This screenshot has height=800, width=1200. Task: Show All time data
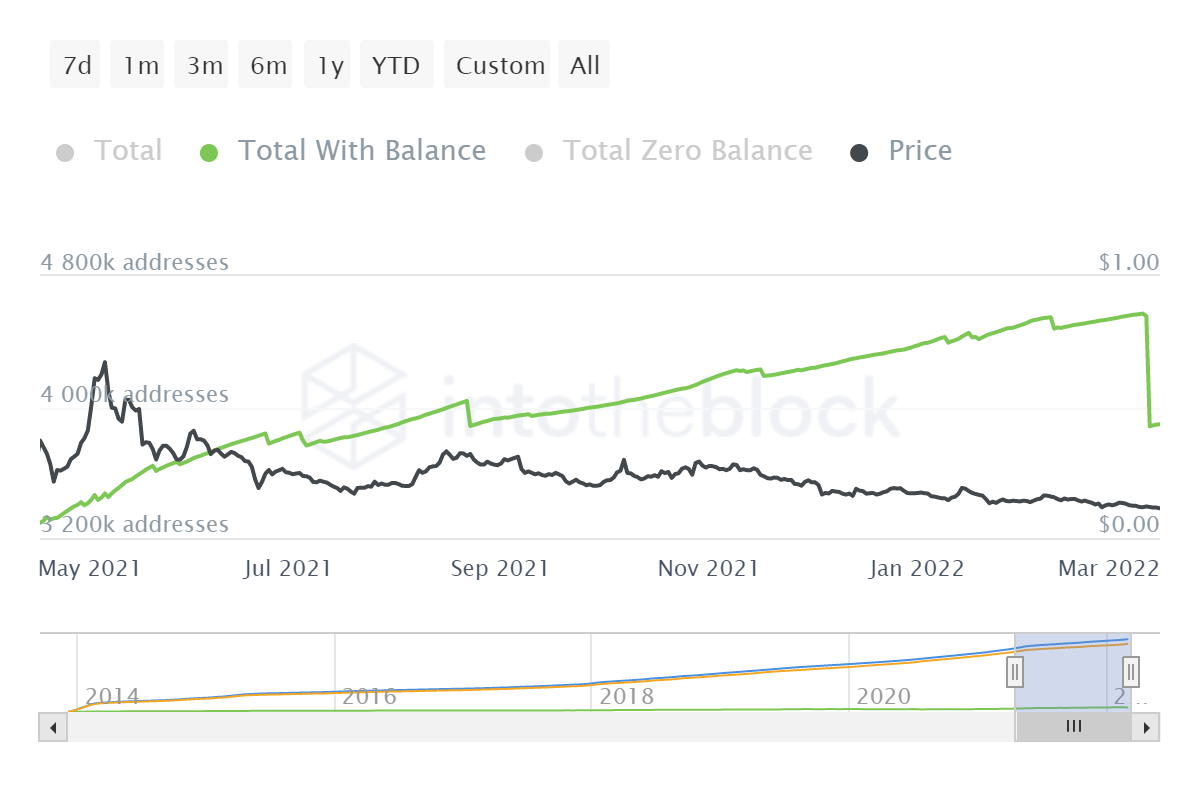tap(585, 66)
